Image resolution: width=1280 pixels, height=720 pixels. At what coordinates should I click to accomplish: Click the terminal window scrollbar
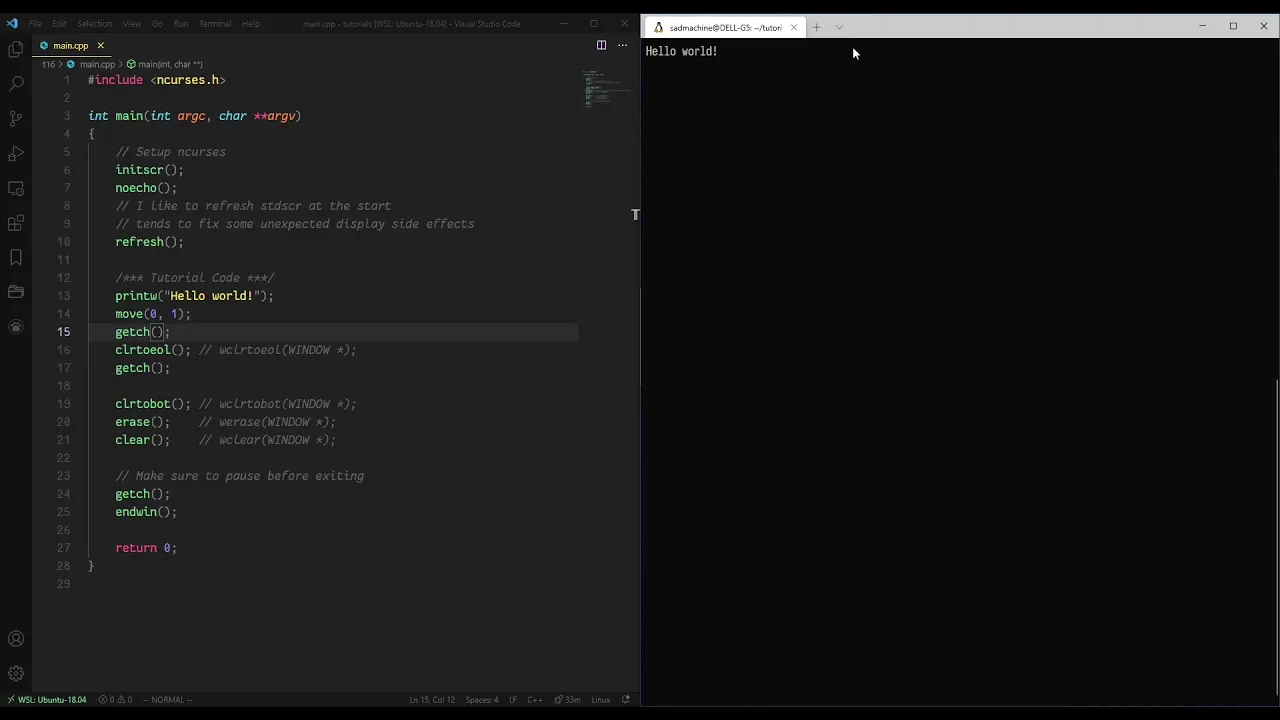point(1276,538)
